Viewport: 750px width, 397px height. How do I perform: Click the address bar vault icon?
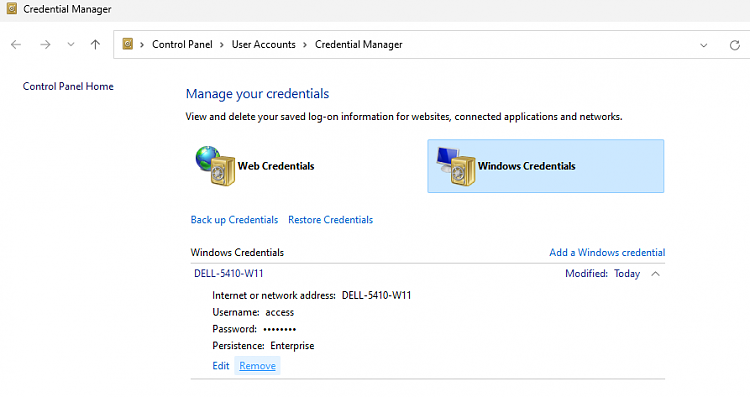[x=128, y=44]
